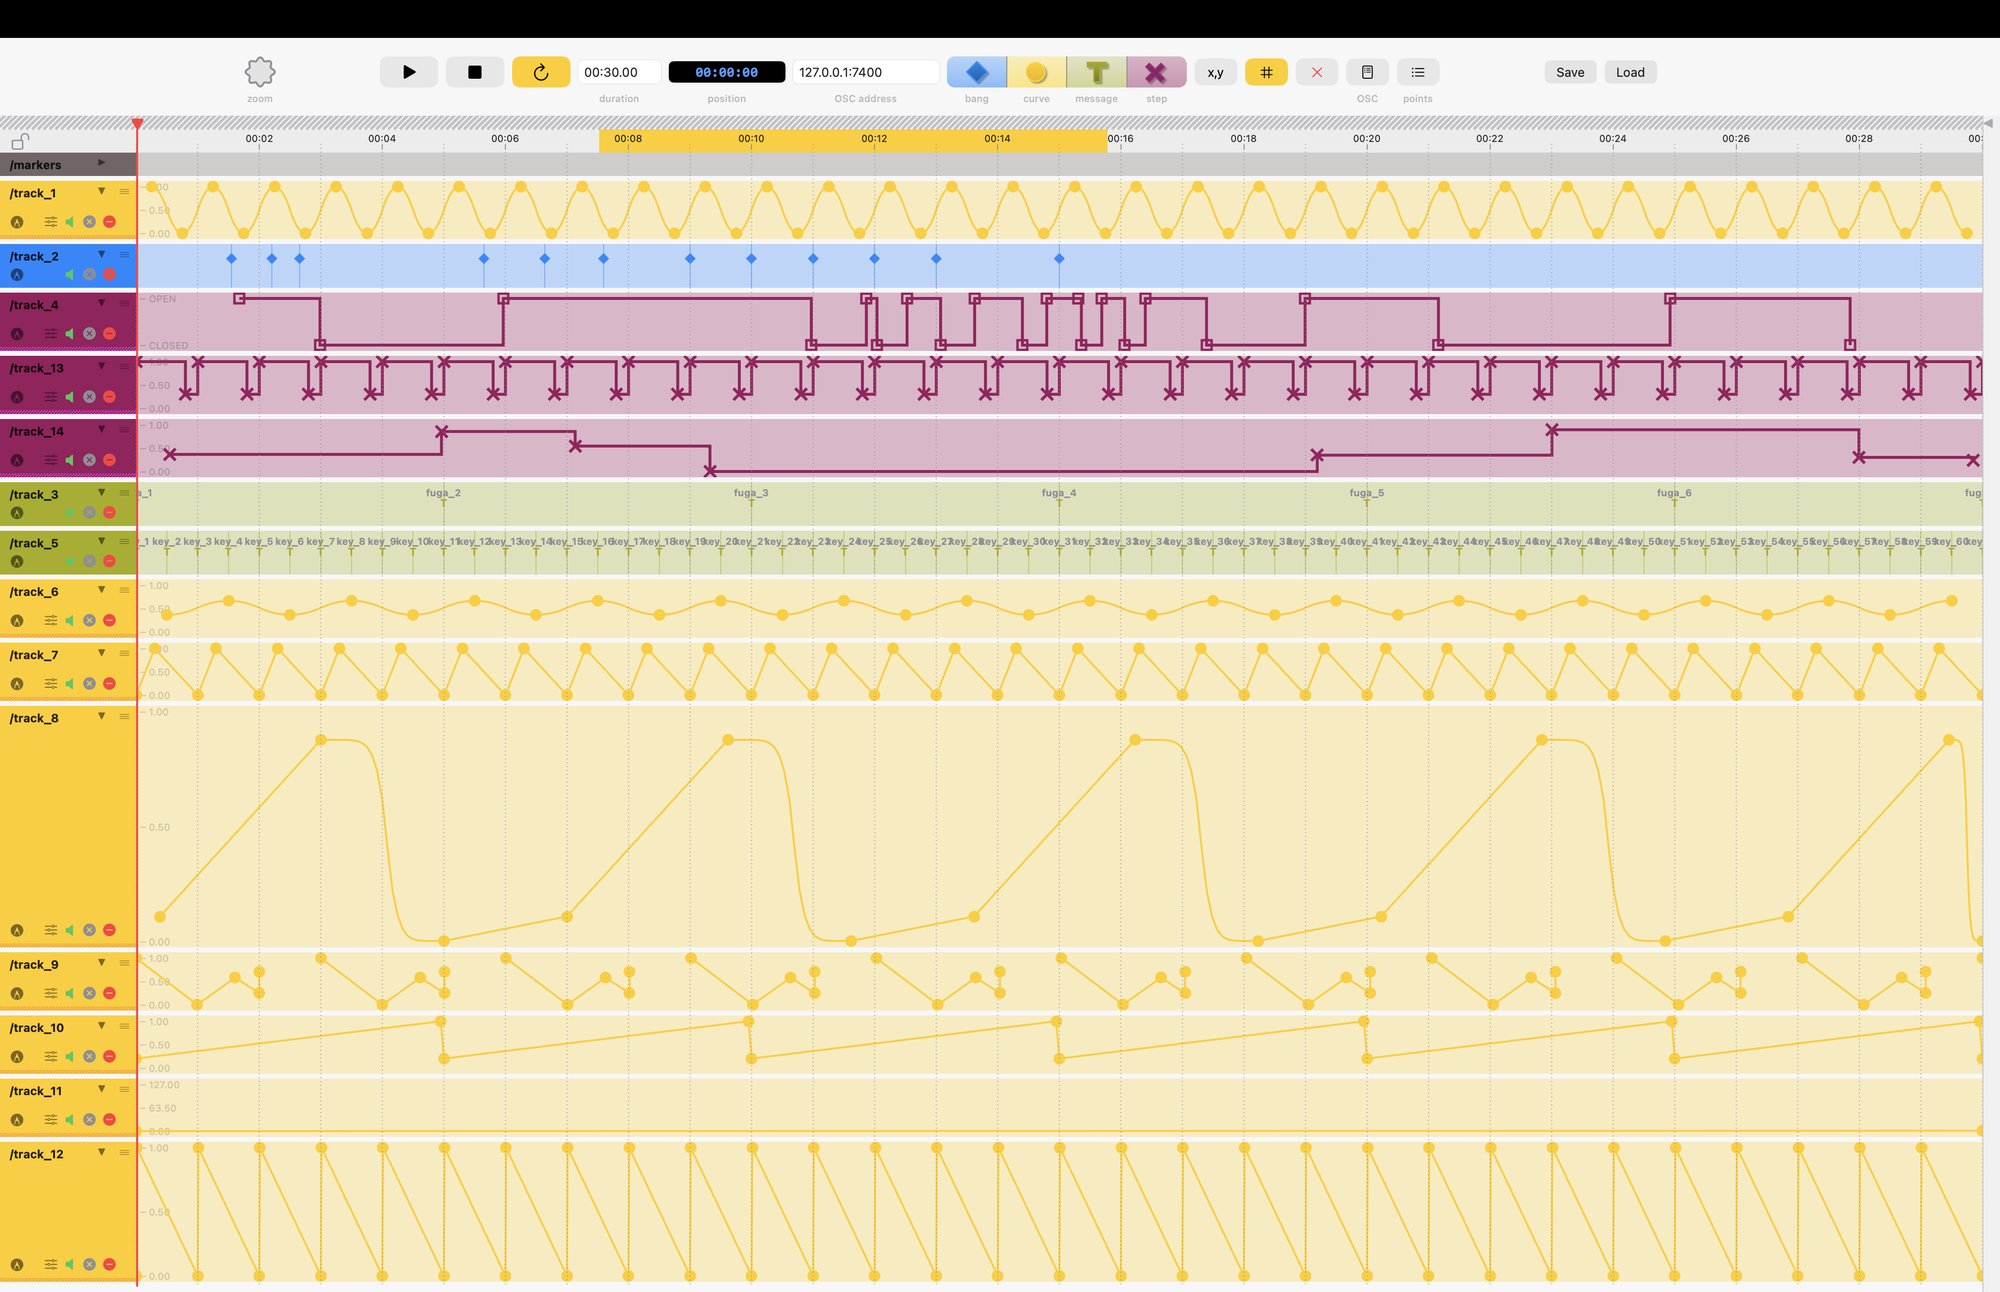
Task: Mute /track_1 with its green speaker
Action: point(70,222)
